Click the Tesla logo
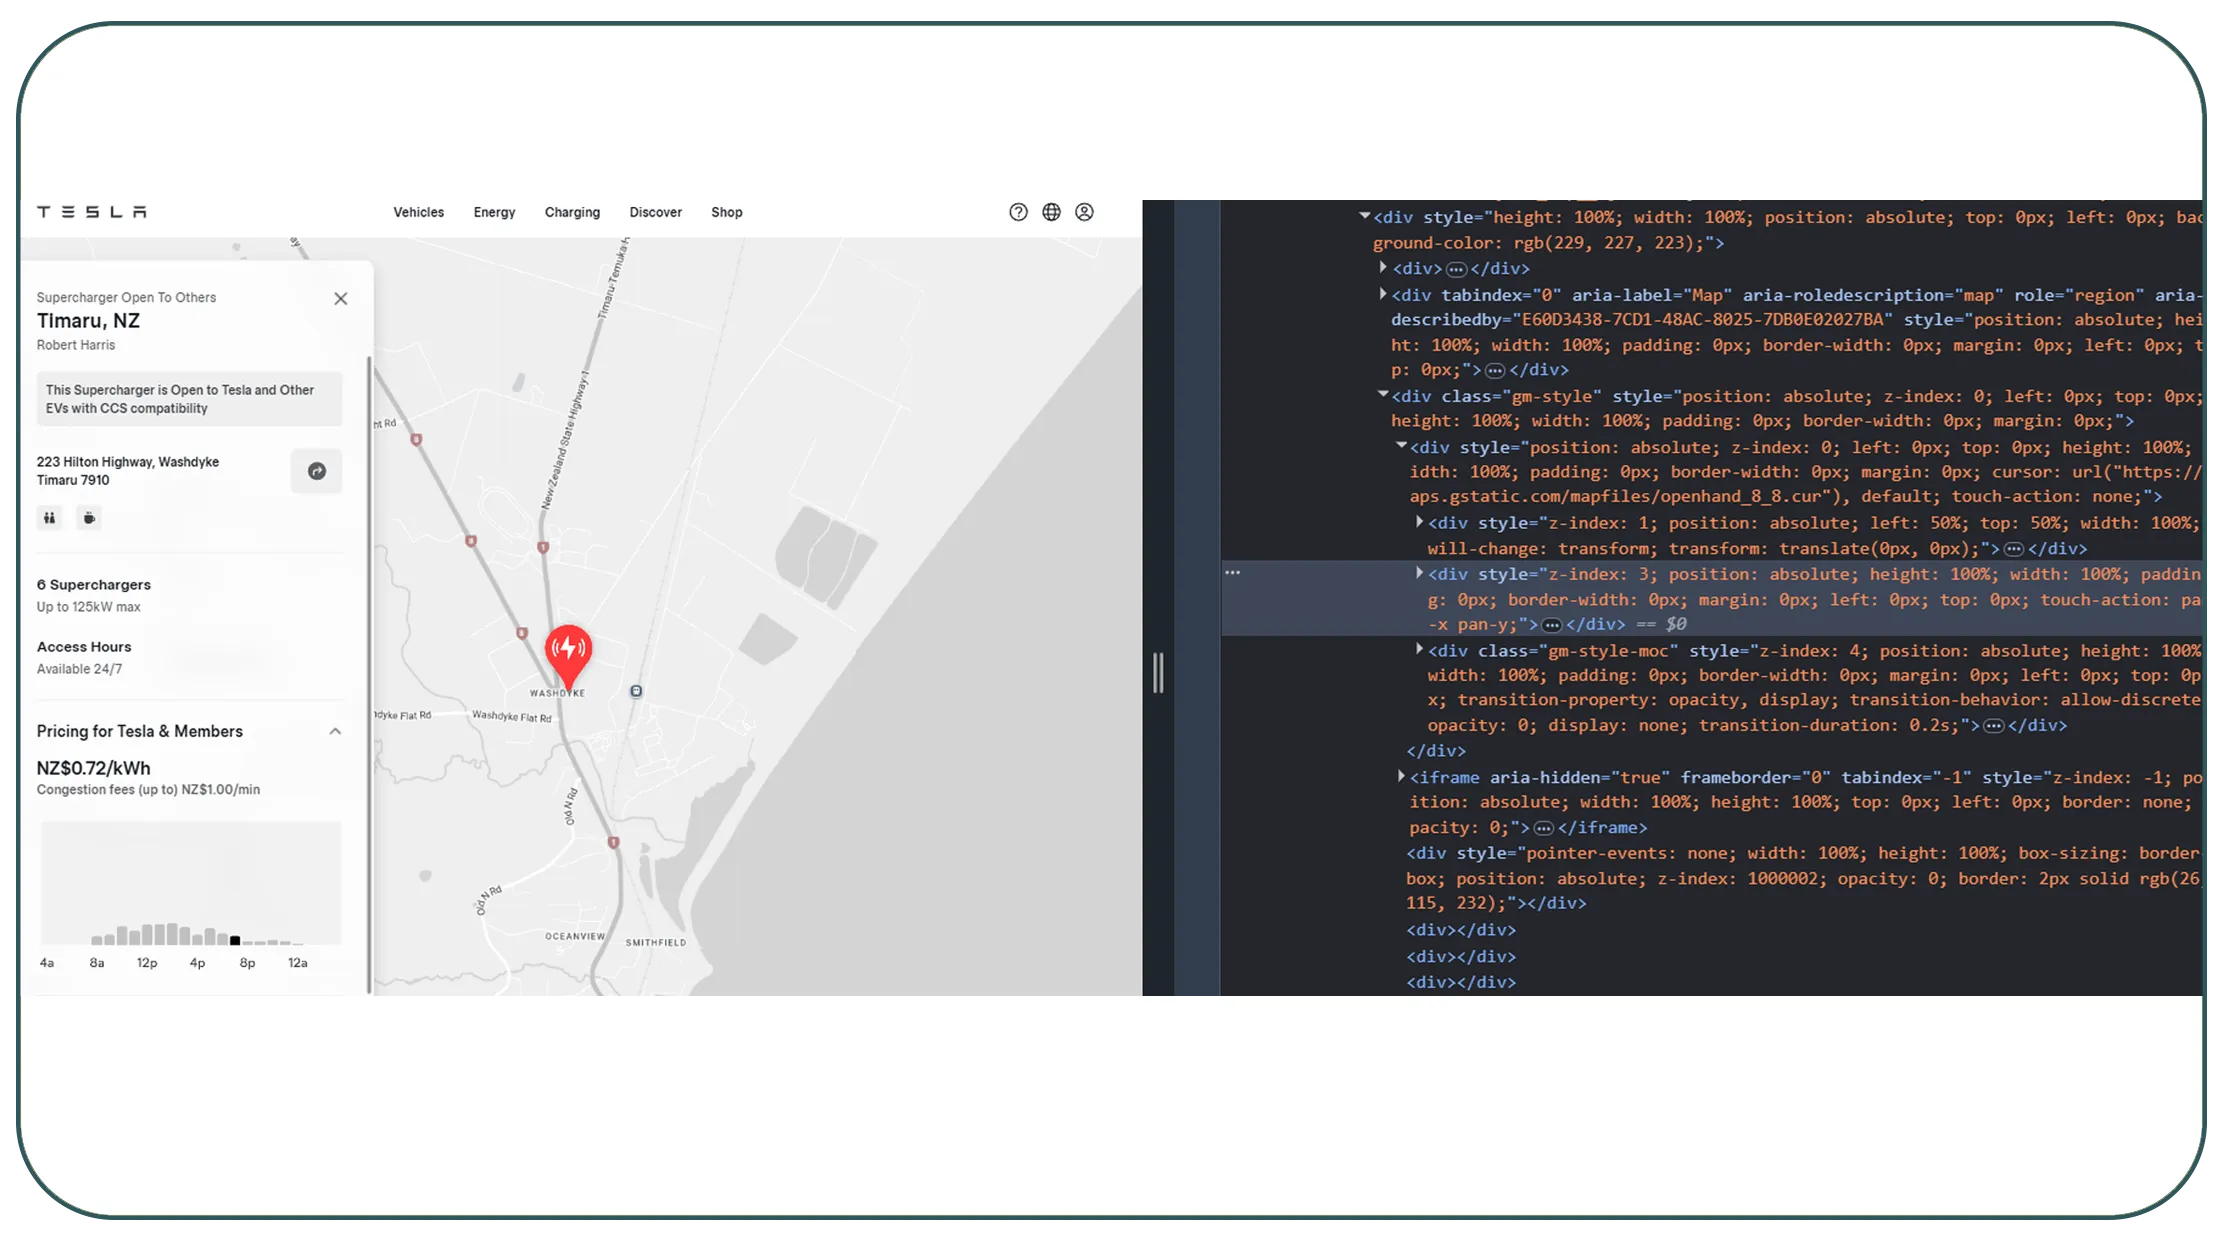Image resolution: width=2223 pixels, height=1240 pixels. pyautogui.click(x=92, y=211)
